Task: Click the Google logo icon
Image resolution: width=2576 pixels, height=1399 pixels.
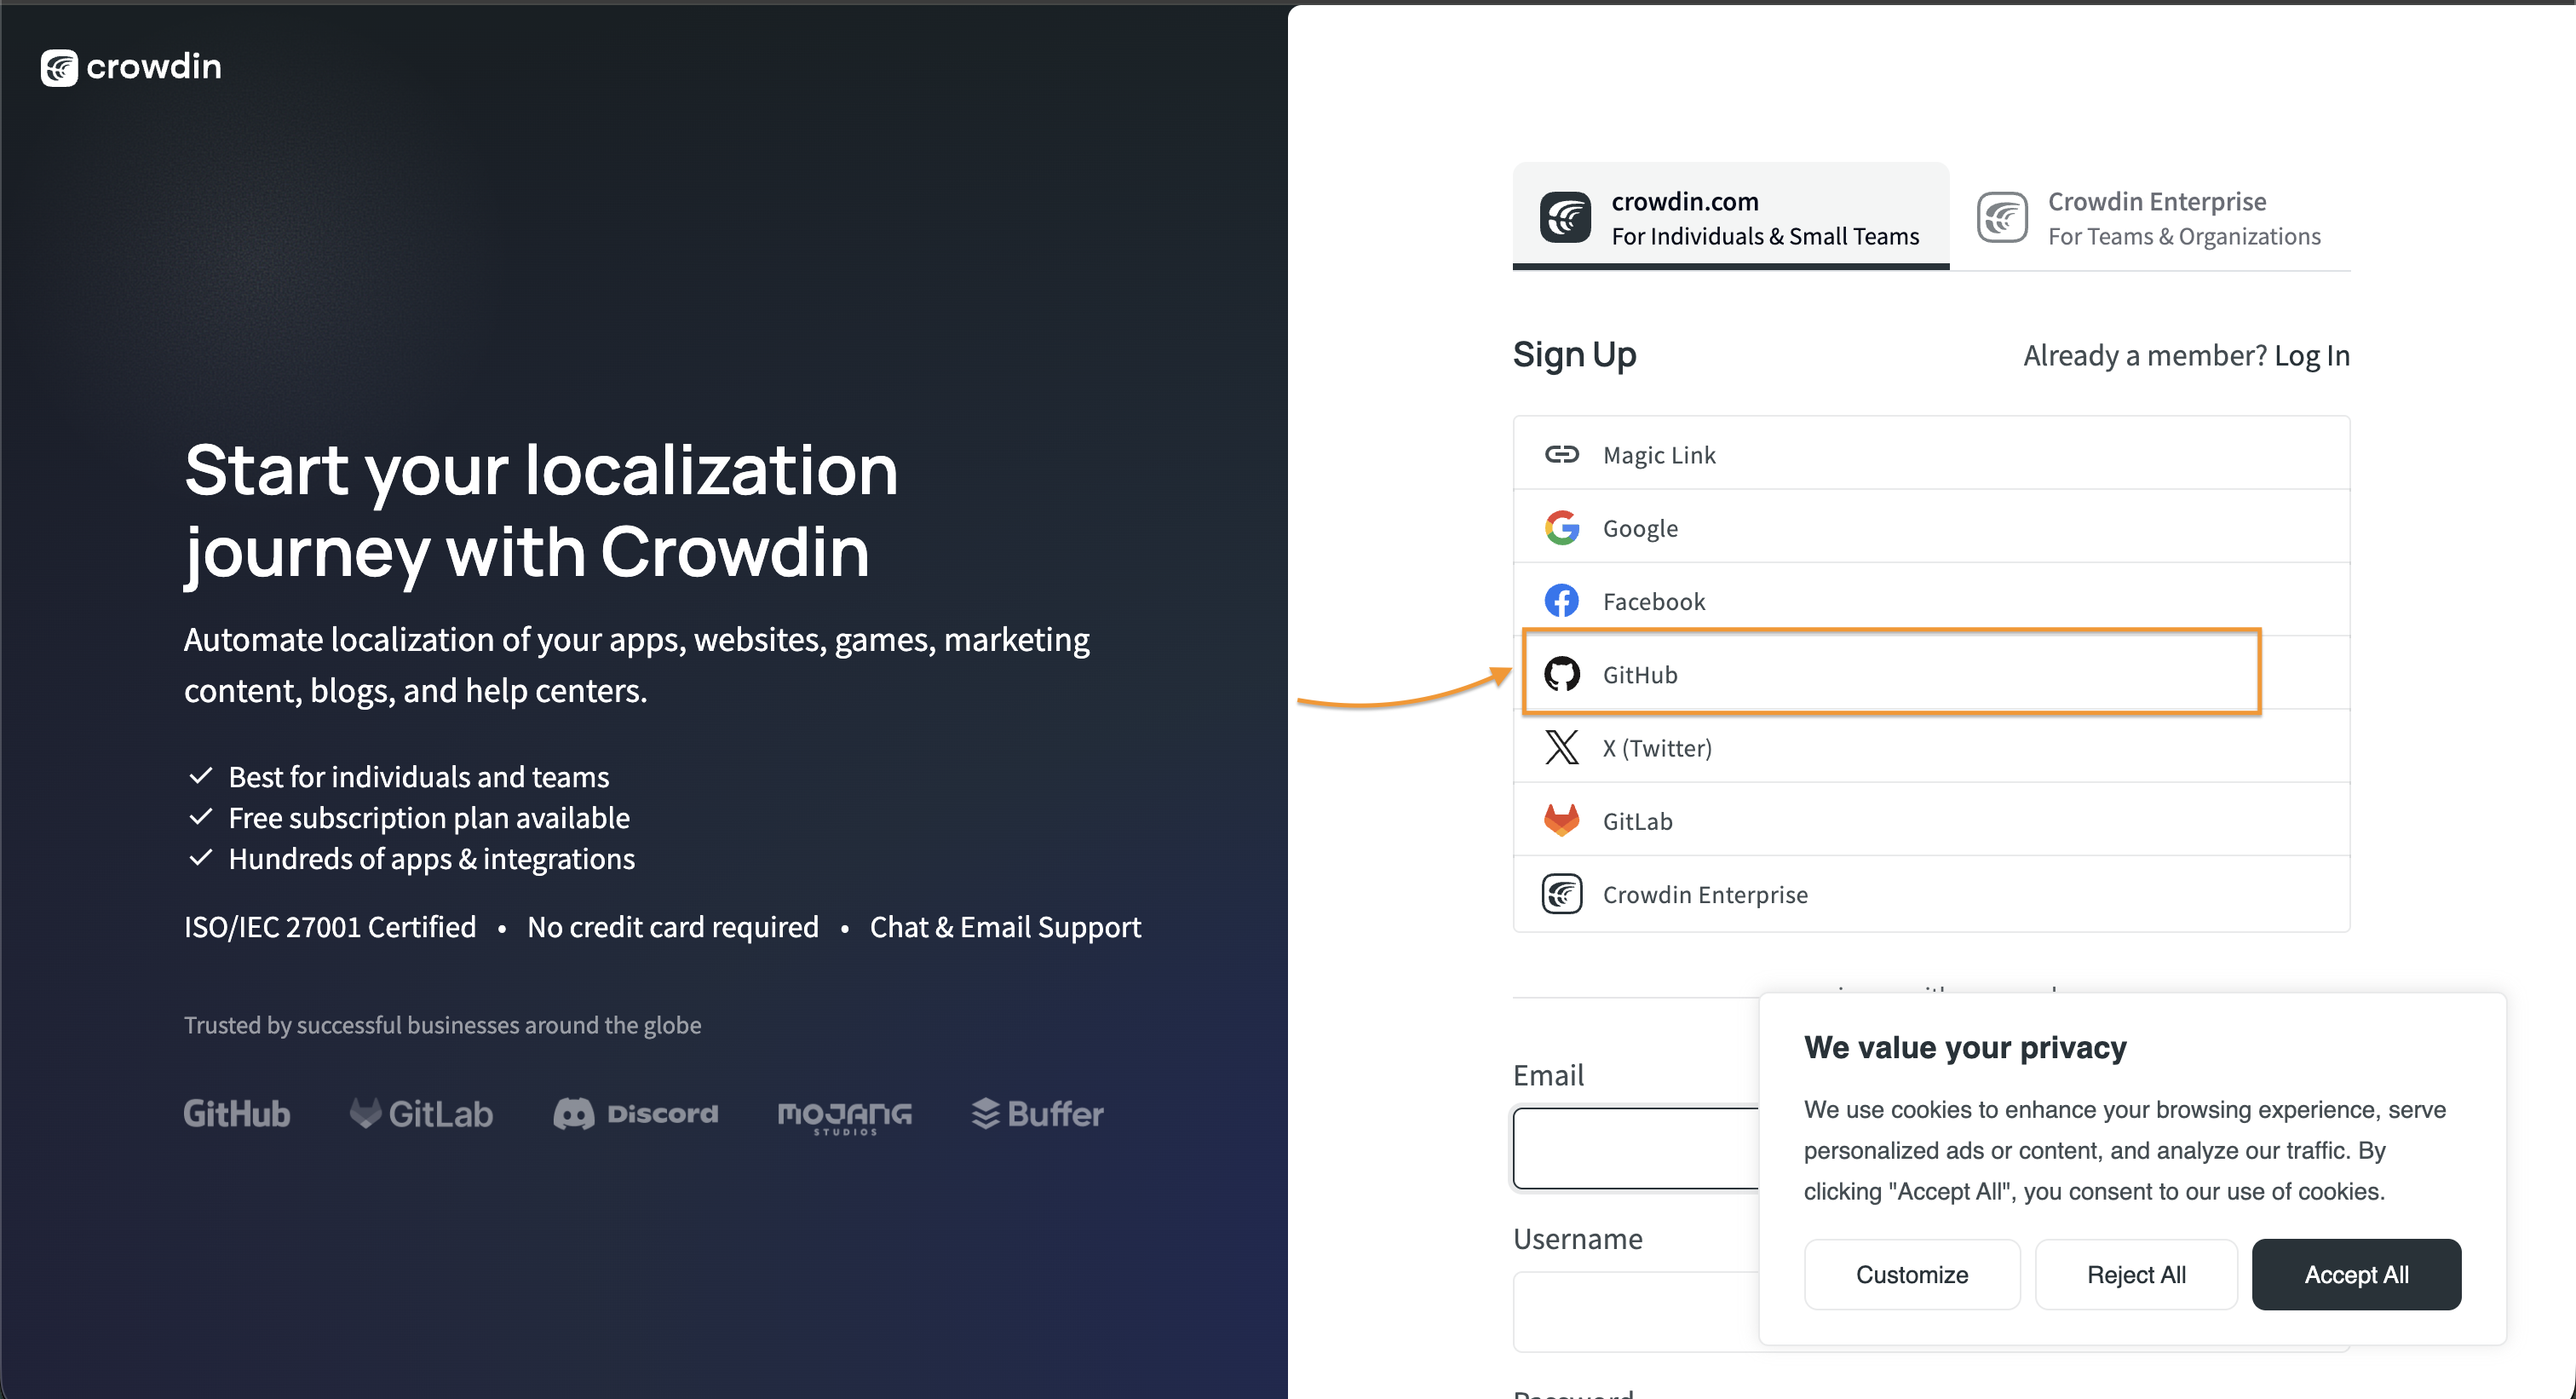Action: [x=1561, y=527]
